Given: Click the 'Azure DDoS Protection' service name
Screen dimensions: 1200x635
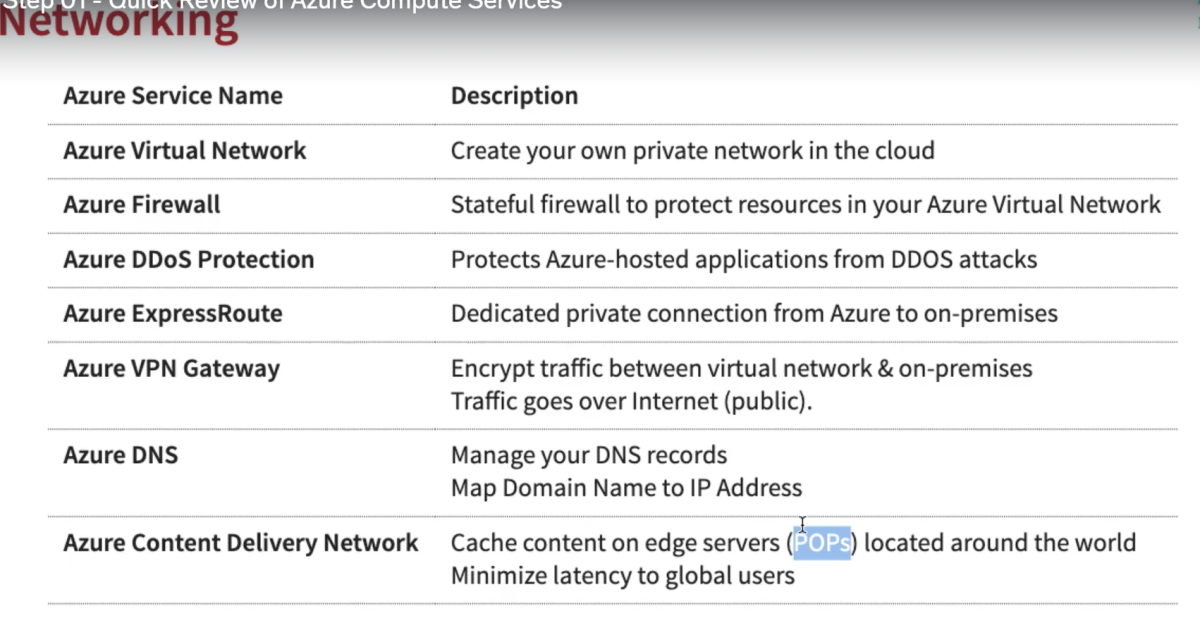Looking at the screenshot, I should tap(188, 259).
